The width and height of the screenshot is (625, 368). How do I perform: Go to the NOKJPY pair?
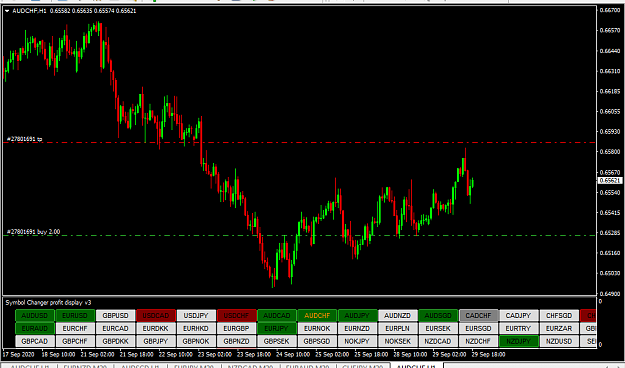tap(358, 341)
